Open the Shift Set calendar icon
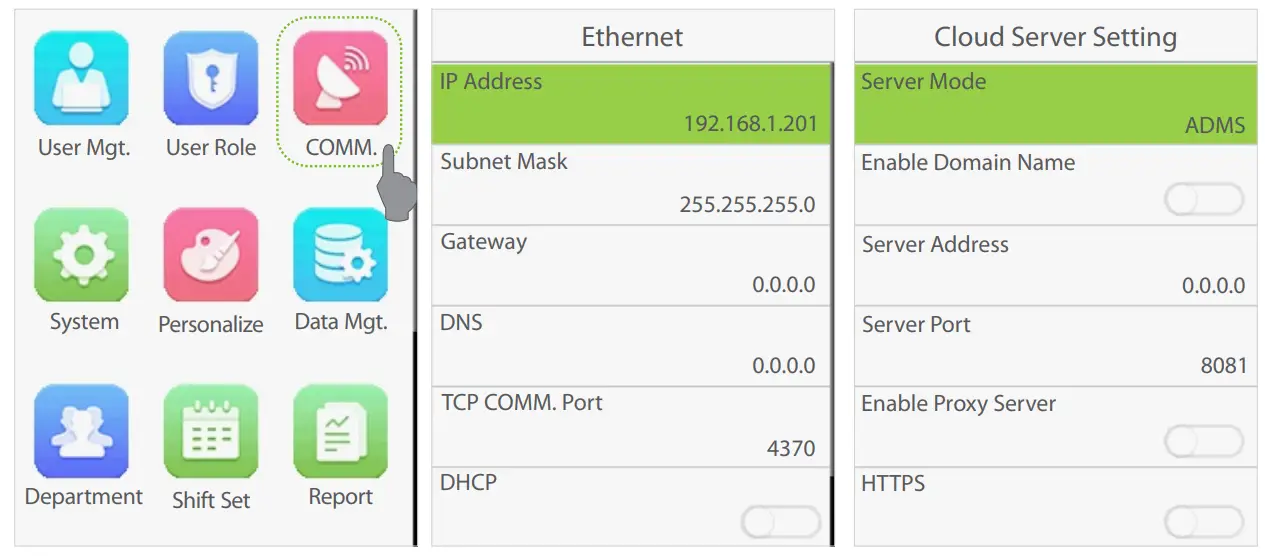The image size is (1265, 556). point(211,431)
